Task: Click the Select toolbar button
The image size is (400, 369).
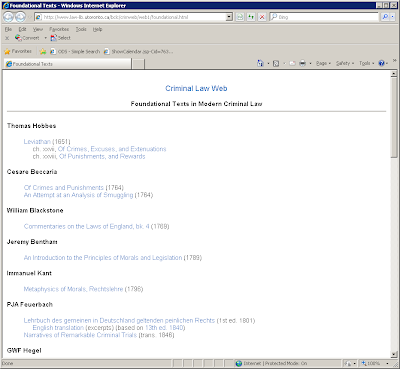Action: [x=60, y=38]
